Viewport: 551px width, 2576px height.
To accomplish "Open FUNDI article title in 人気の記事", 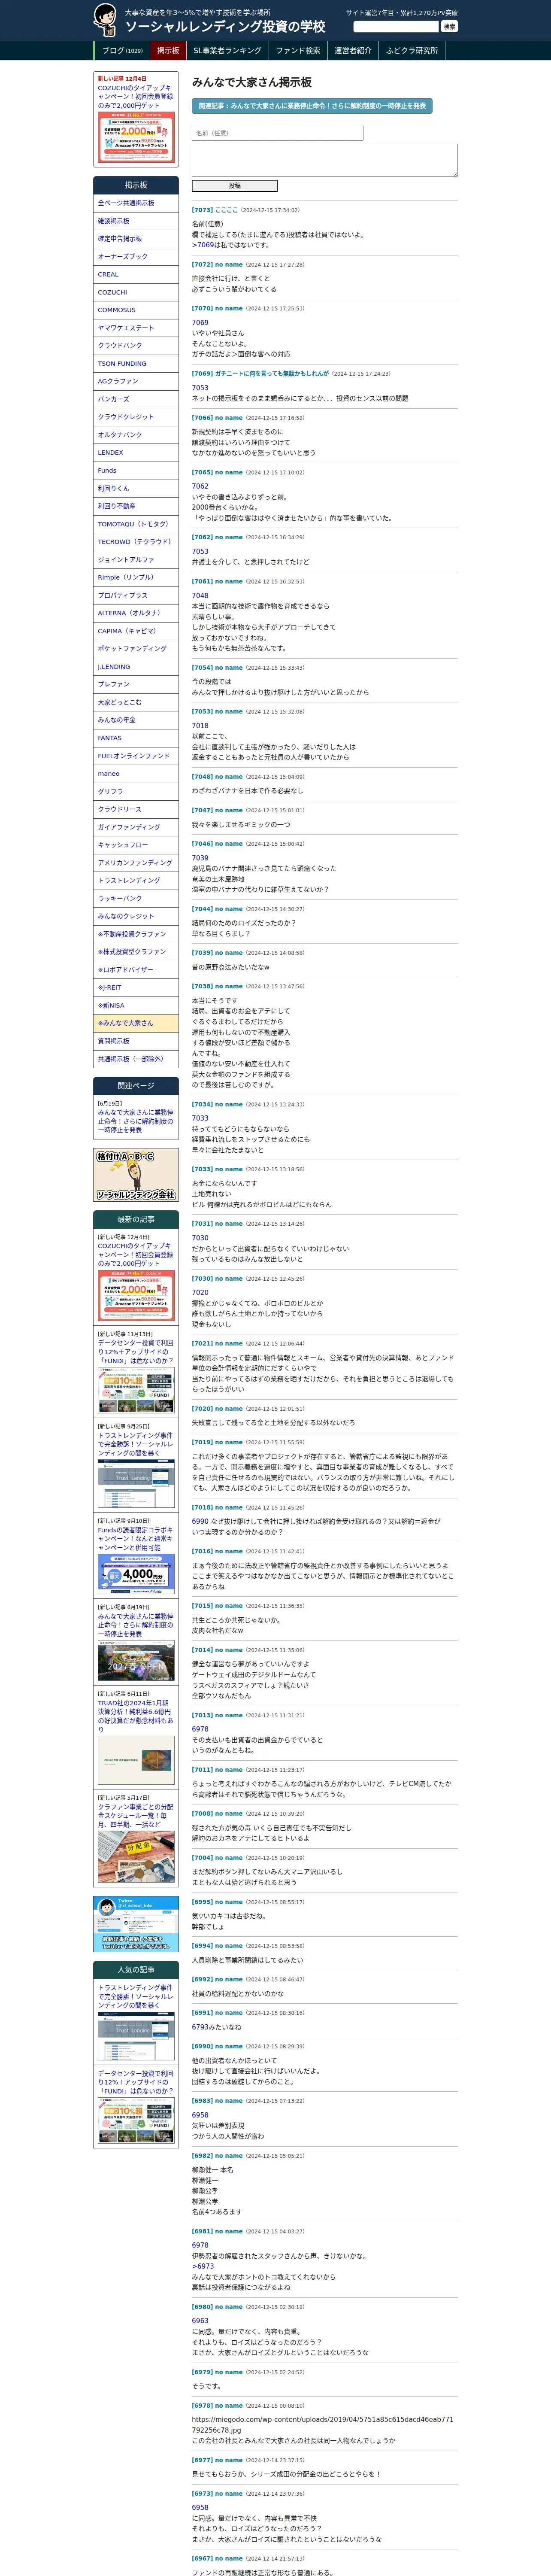I will pos(135,2081).
